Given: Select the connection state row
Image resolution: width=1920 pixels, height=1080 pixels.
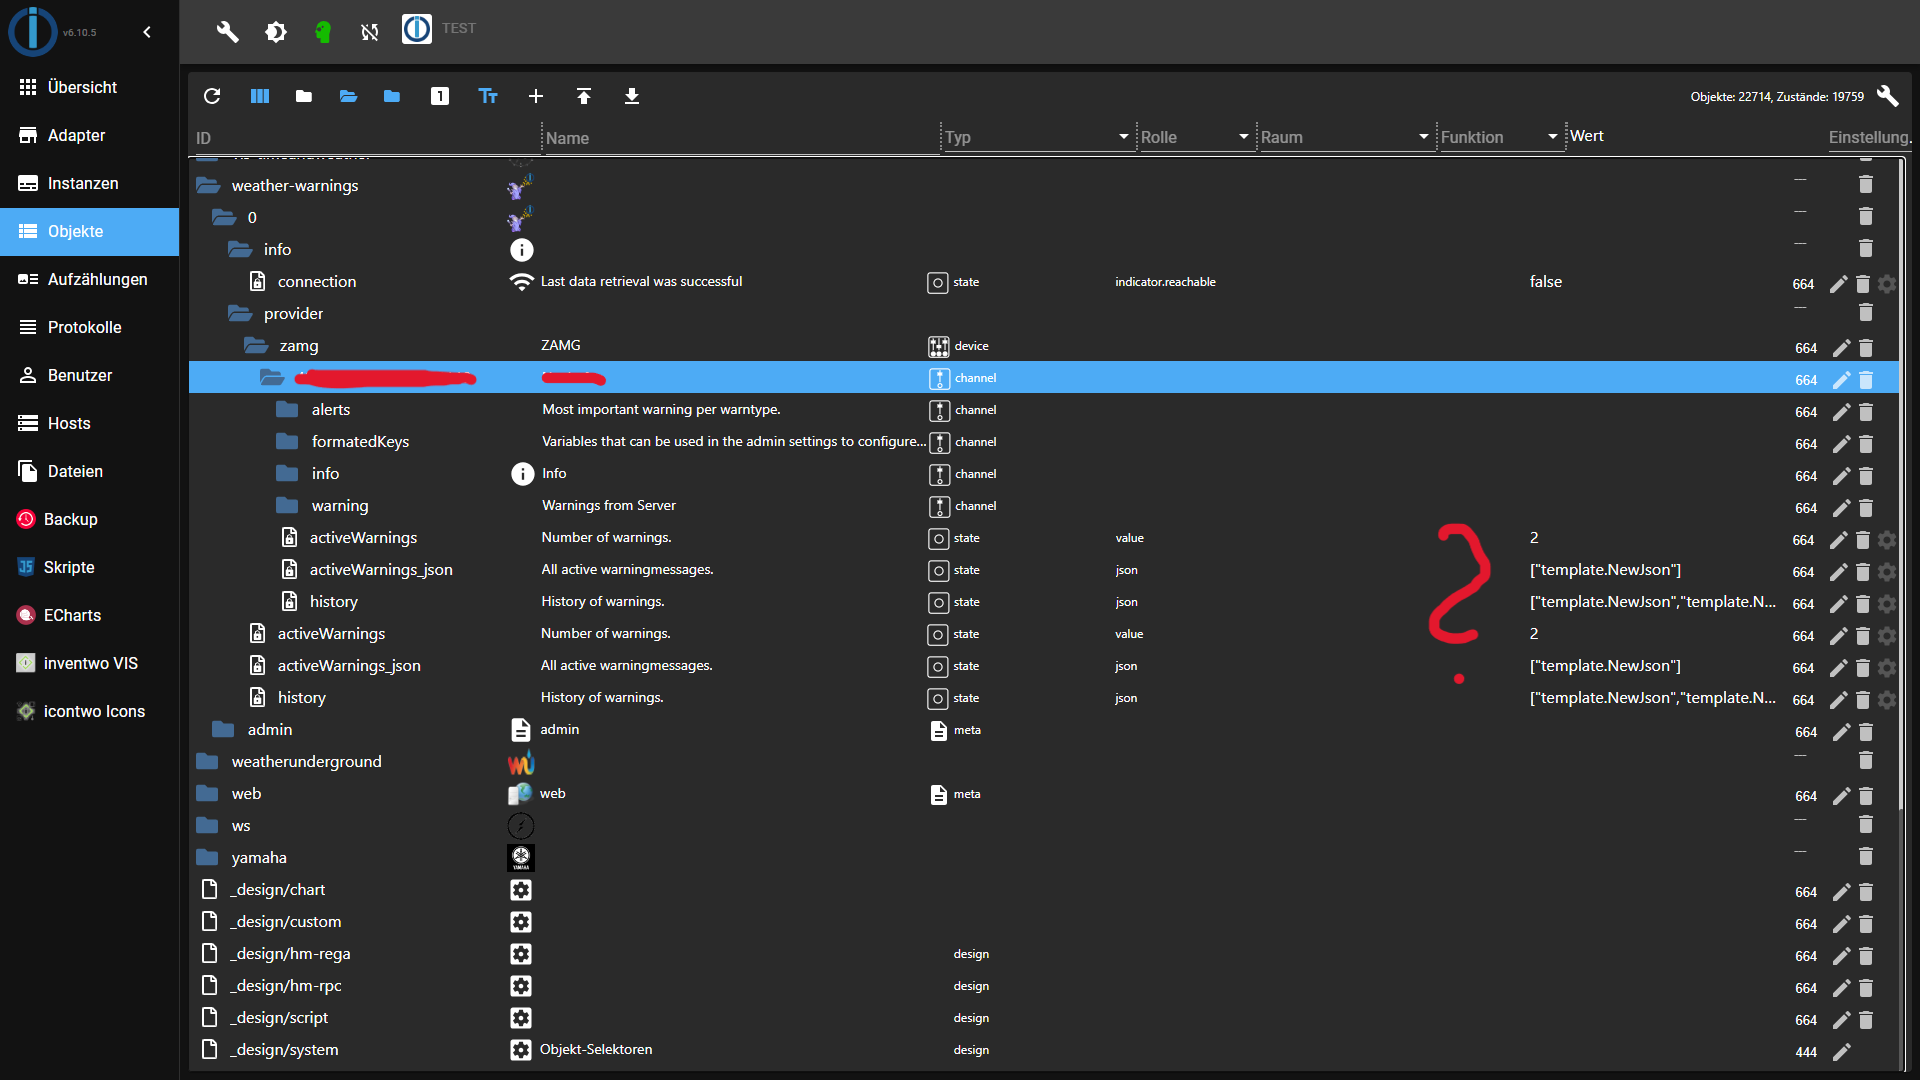Looking at the screenshot, I should pos(1043,282).
